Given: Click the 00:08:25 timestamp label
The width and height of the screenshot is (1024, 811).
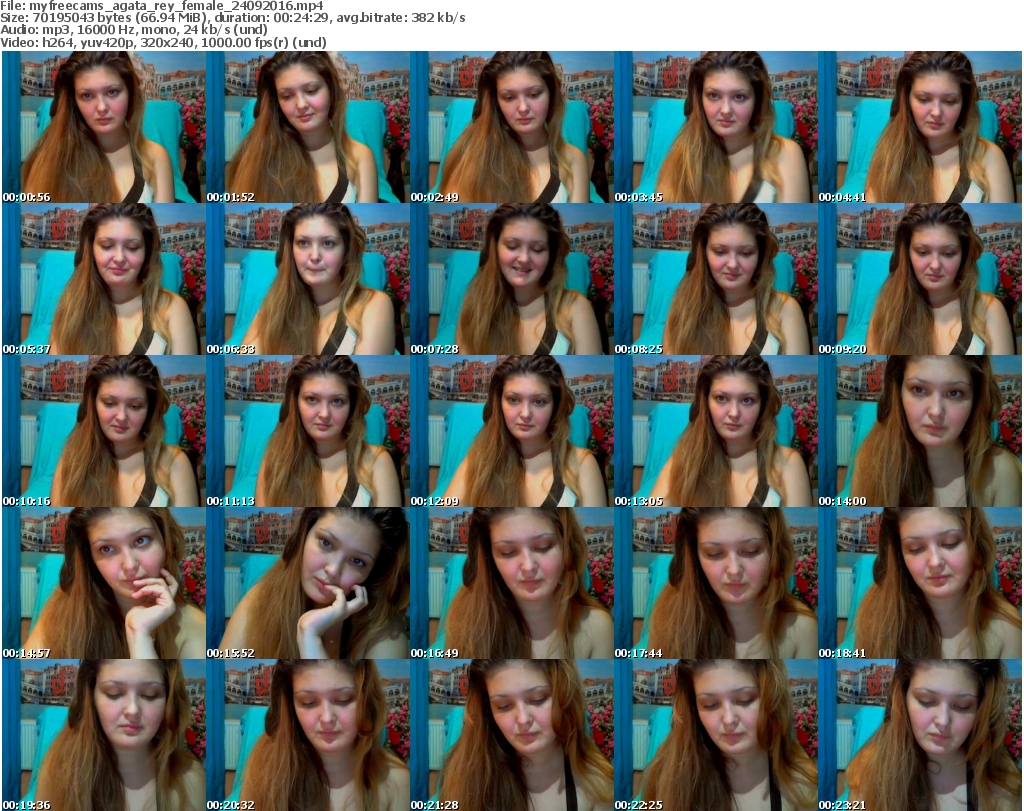Looking at the screenshot, I should pyautogui.click(x=638, y=349).
